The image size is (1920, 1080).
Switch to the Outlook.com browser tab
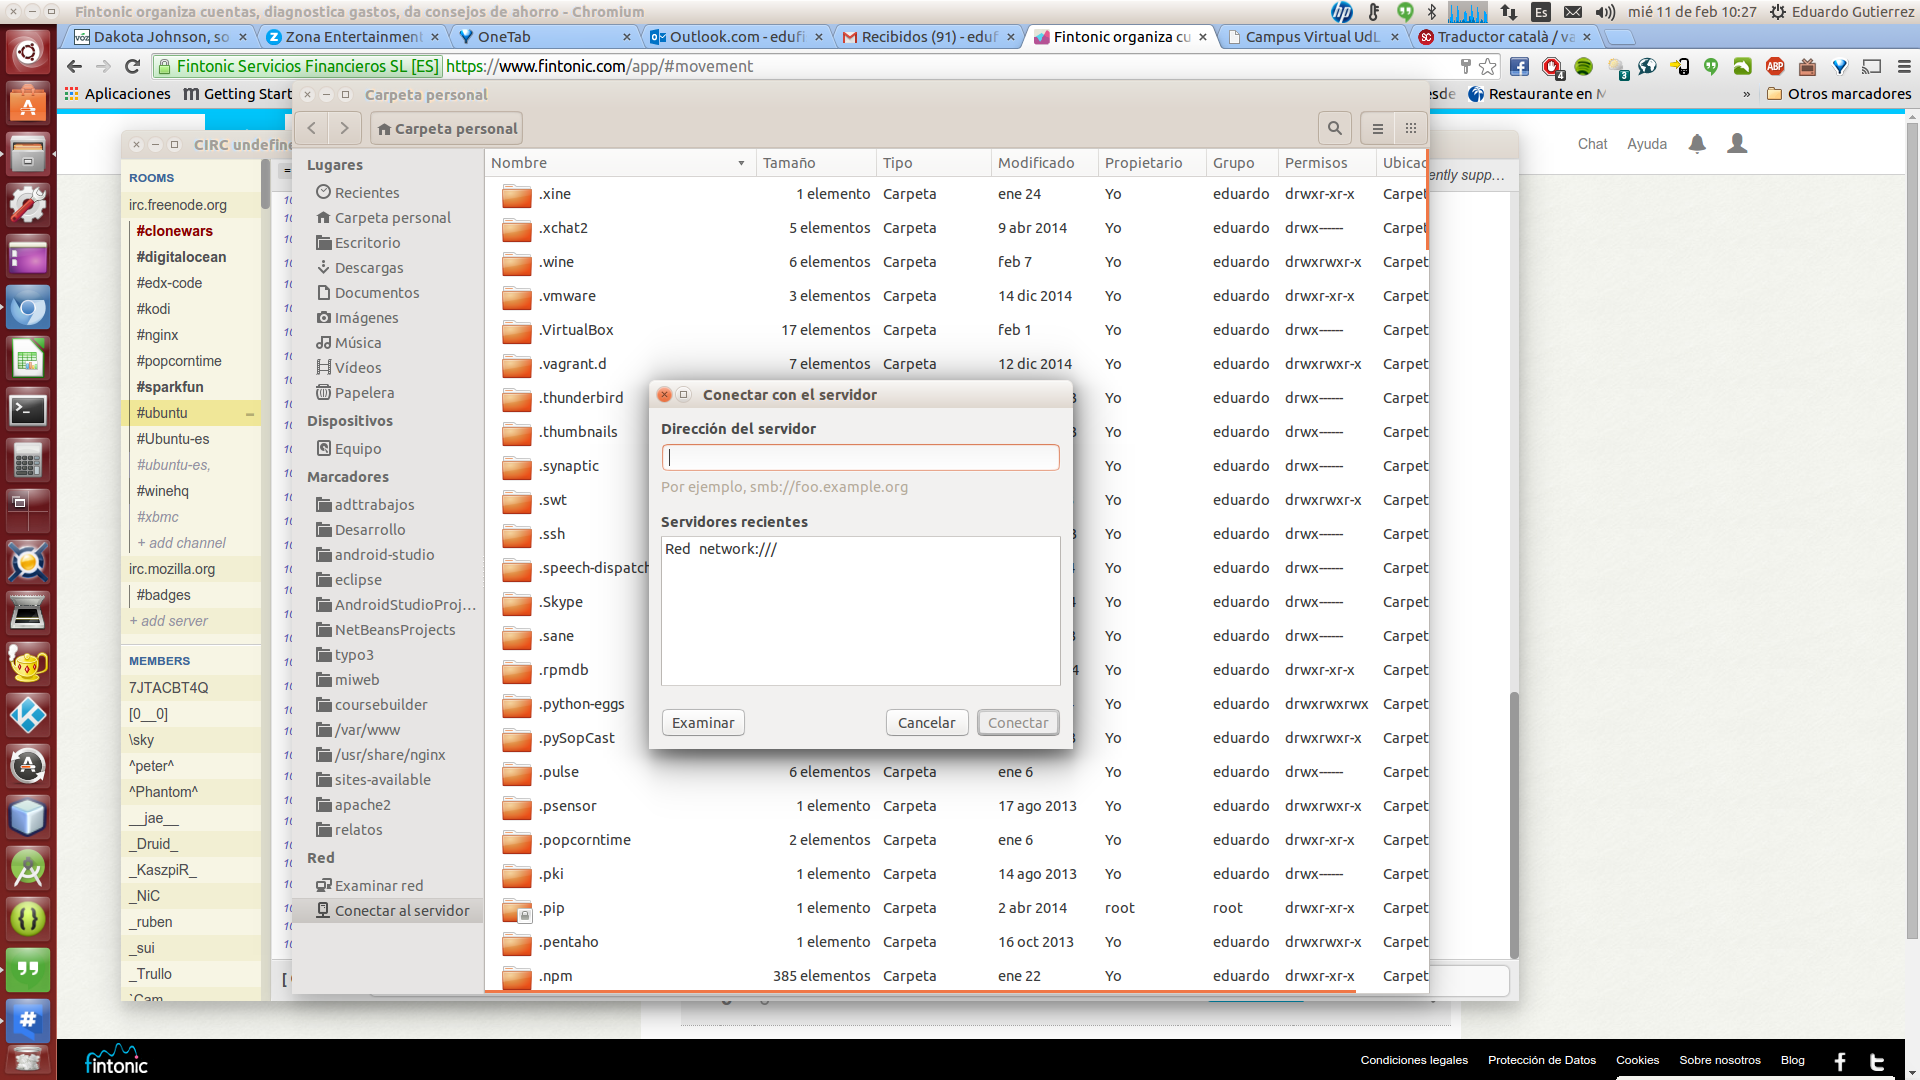(736, 37)
